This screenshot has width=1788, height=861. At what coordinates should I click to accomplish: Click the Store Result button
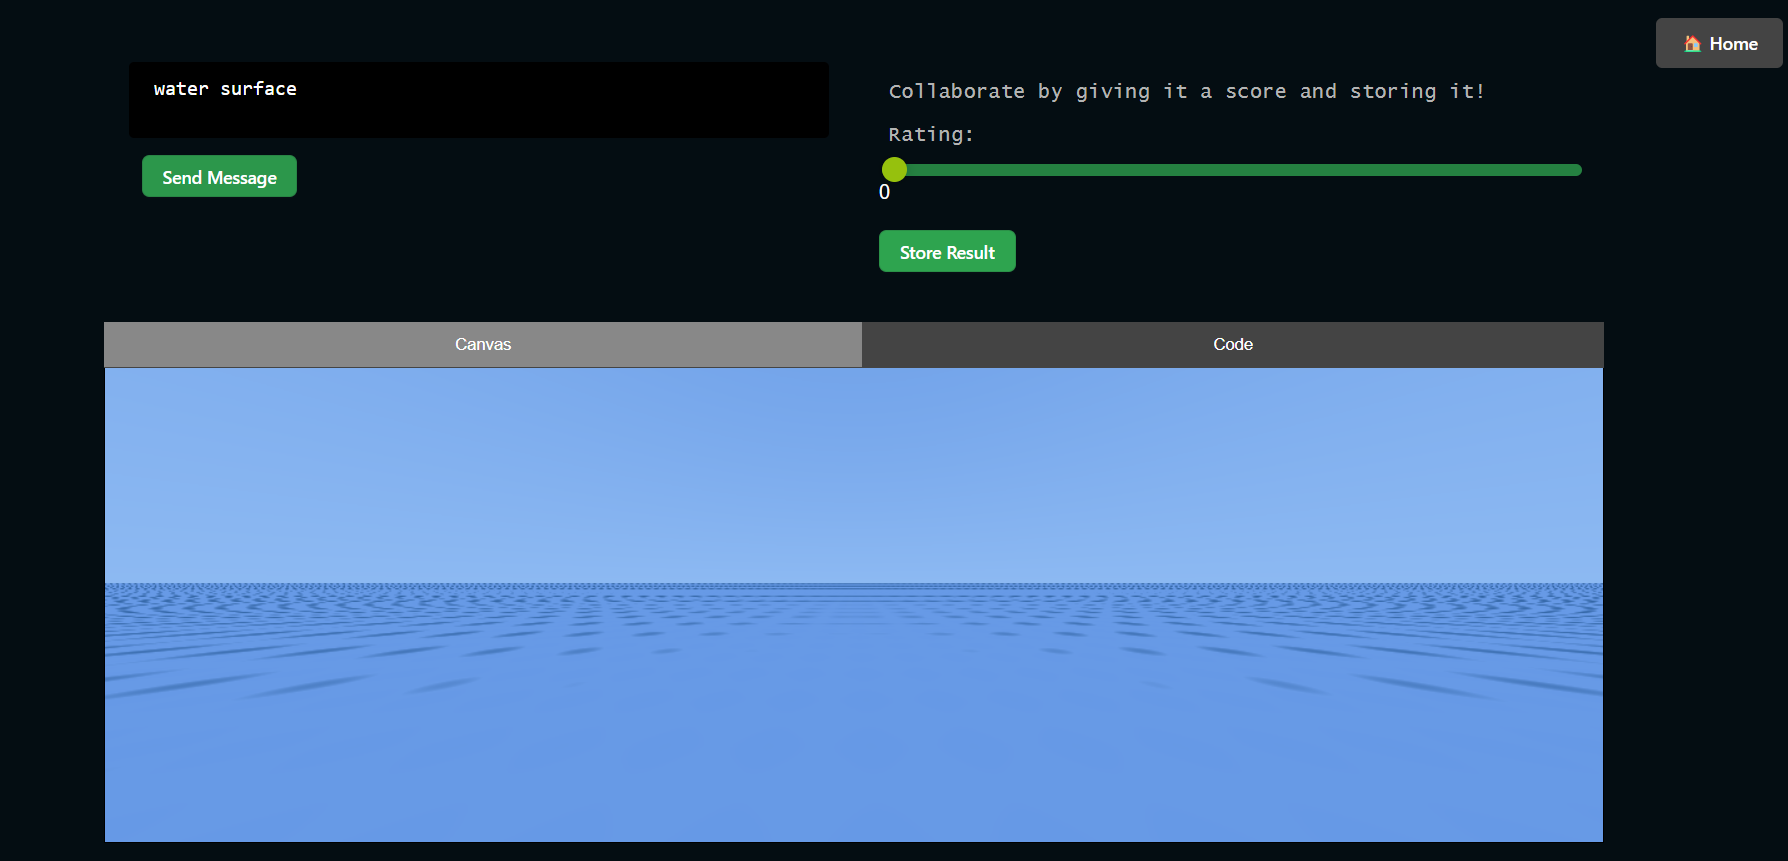[x=947, y=252]
